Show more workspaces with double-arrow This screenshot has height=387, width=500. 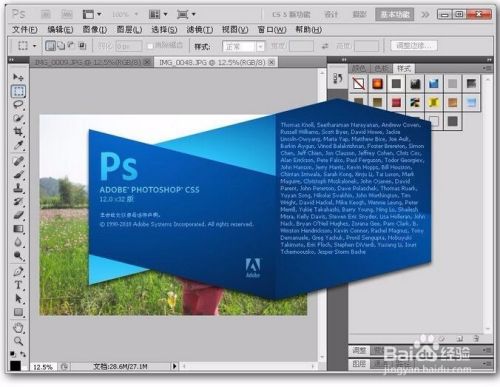[x=425, y=14]
